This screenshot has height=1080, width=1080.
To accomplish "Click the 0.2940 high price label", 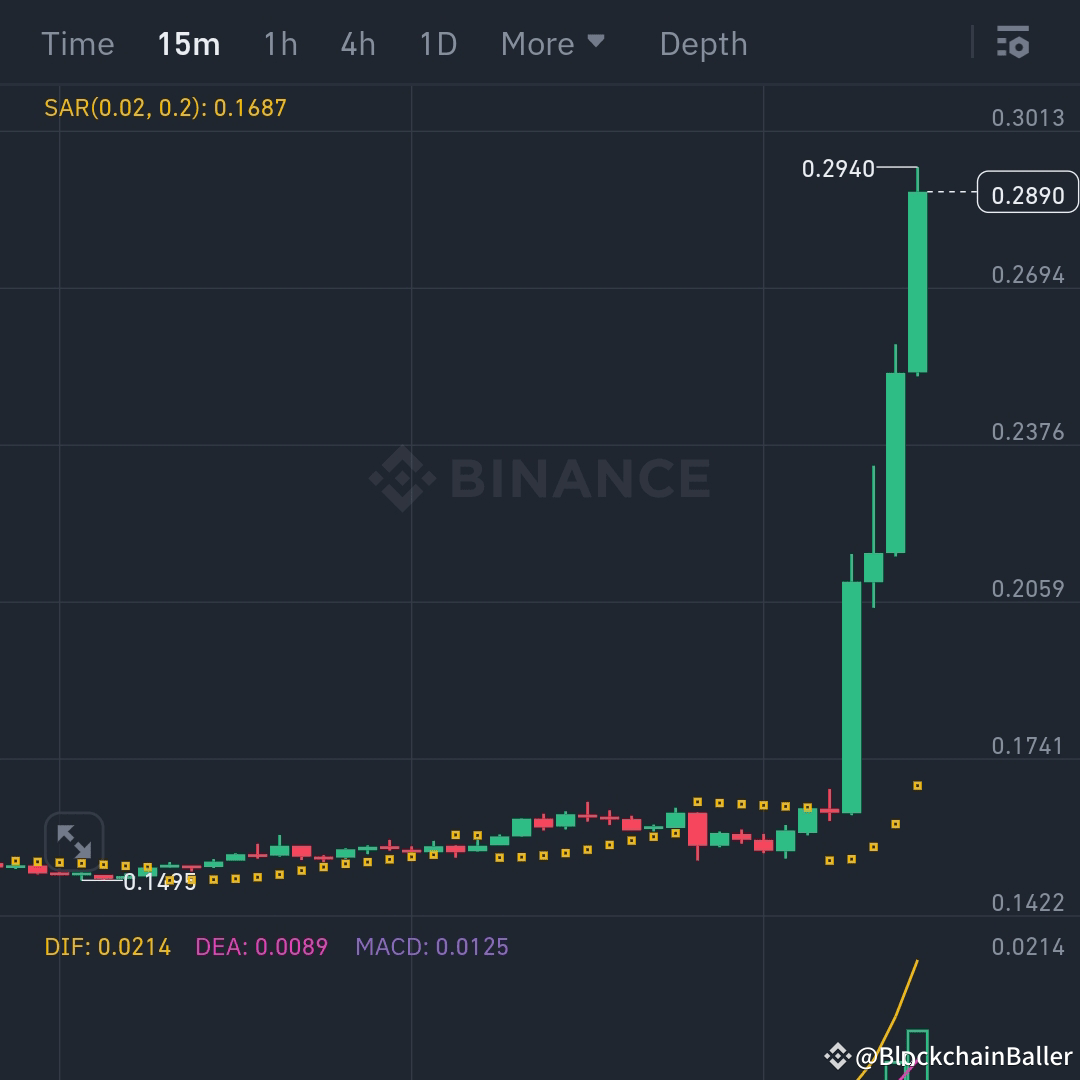I will pos(840,169).
